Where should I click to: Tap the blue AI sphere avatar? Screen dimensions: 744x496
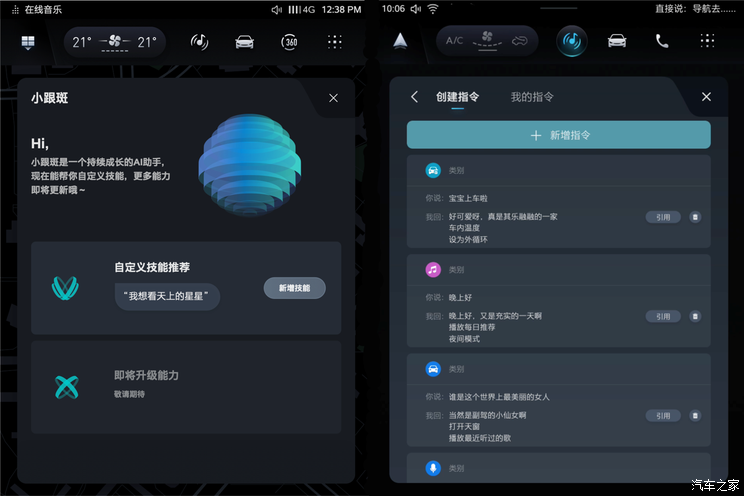tap(250, 163)
